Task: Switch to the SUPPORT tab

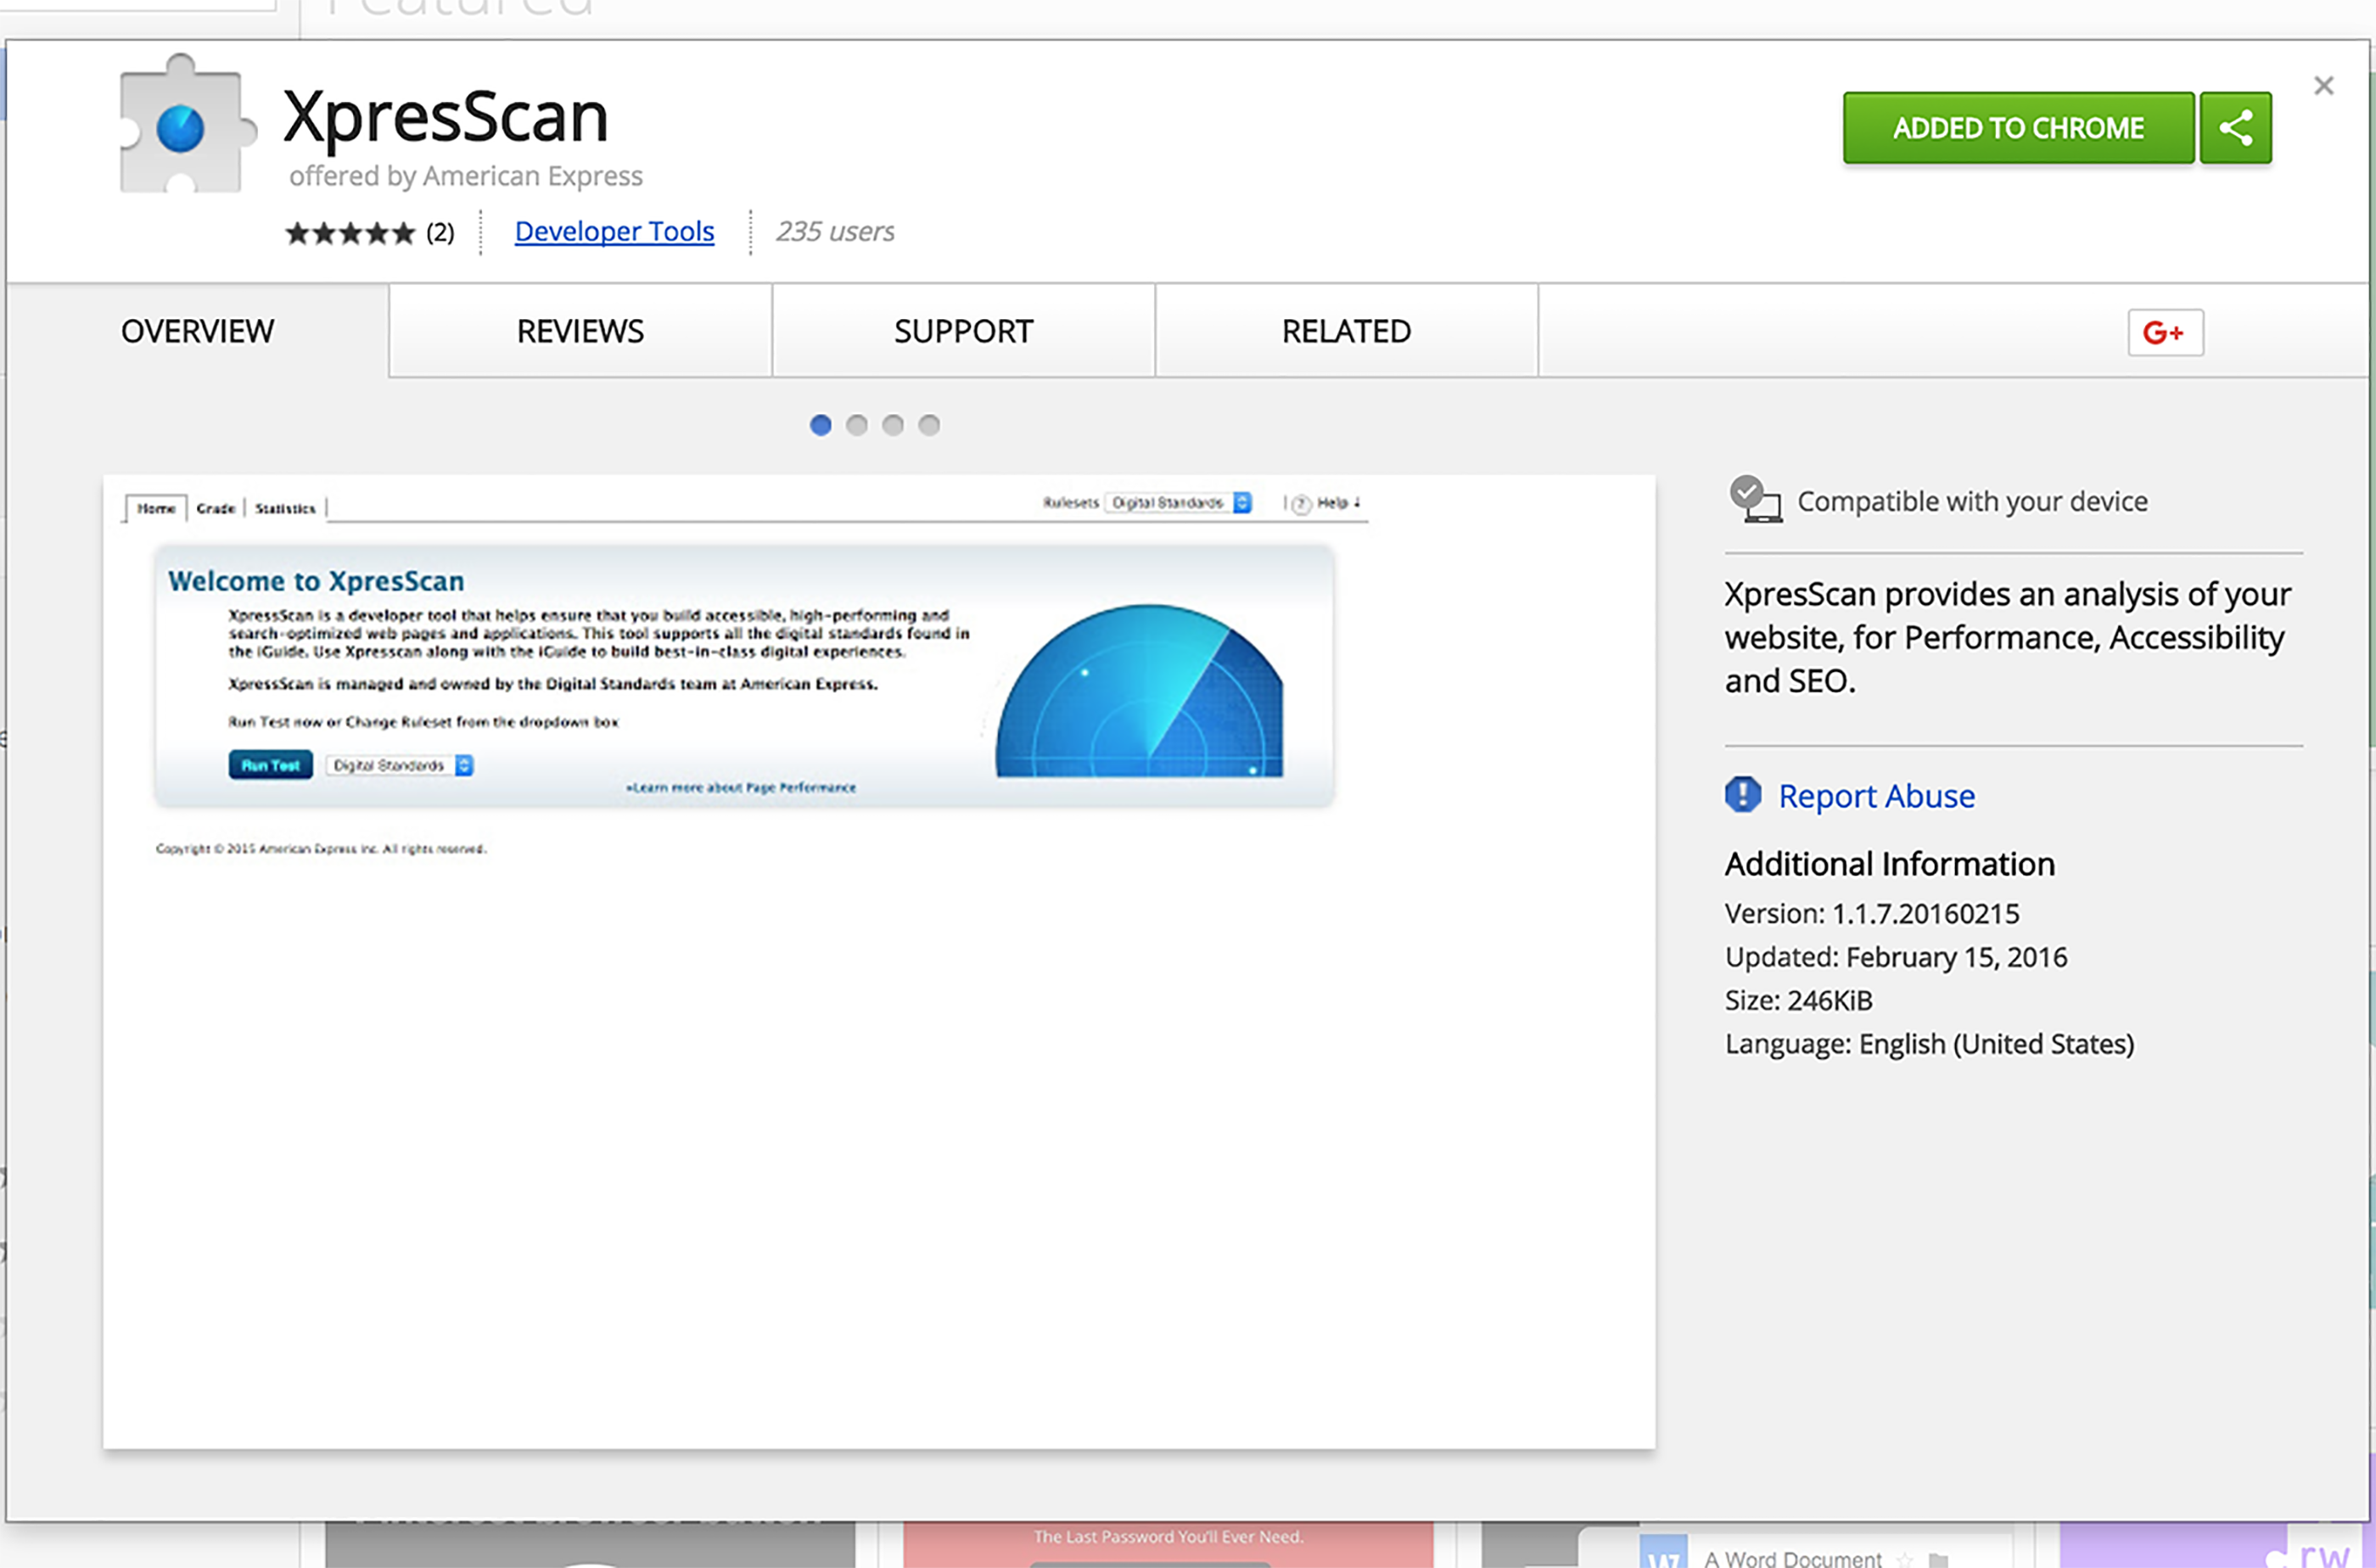Action: click(x=963, y=331)
